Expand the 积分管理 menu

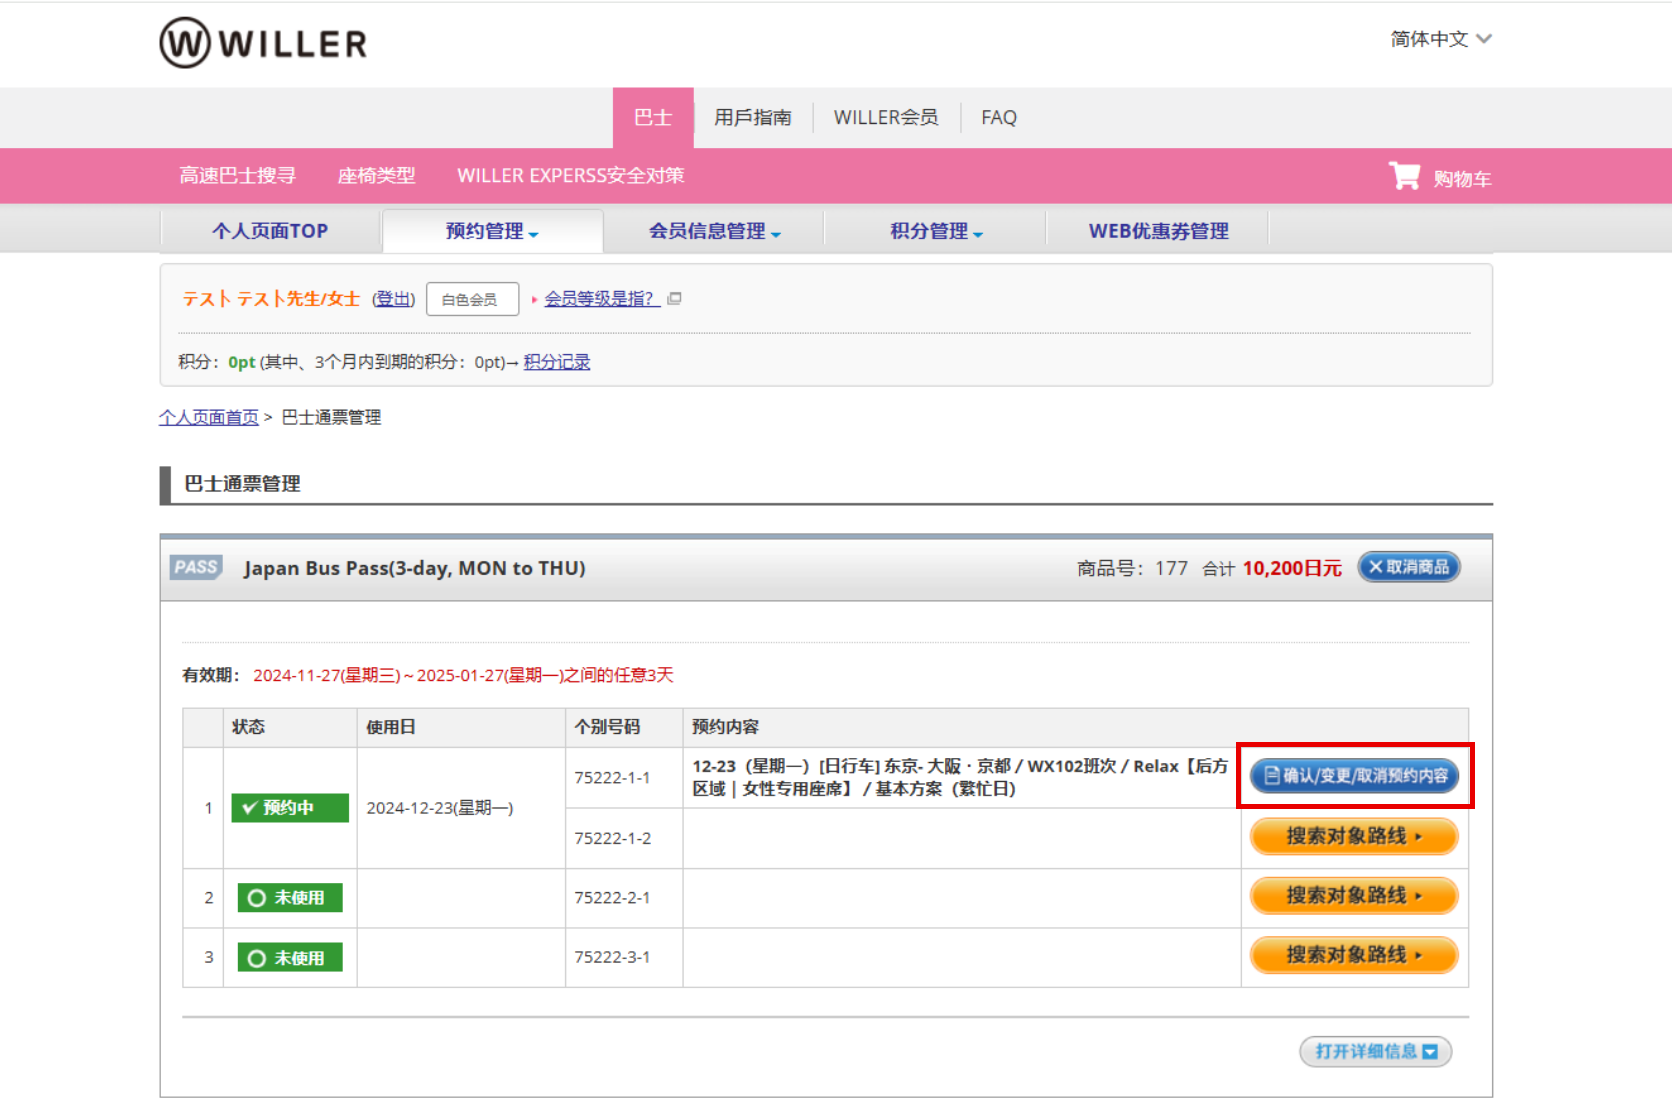click(x=936, y=231)
